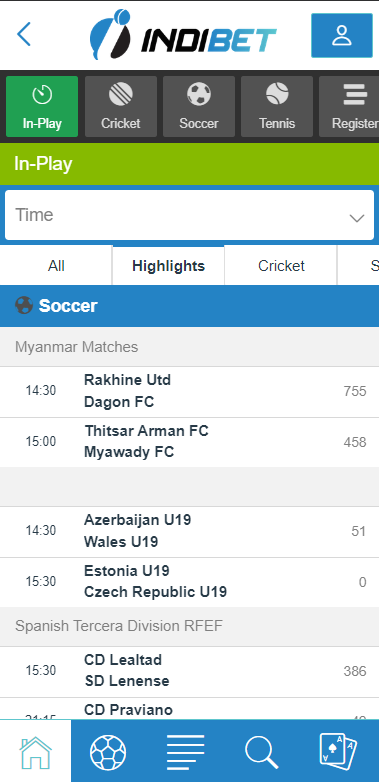Expand the Time sorting dropdown
This screenshot has height=782, width=379.
click(190, 215)
